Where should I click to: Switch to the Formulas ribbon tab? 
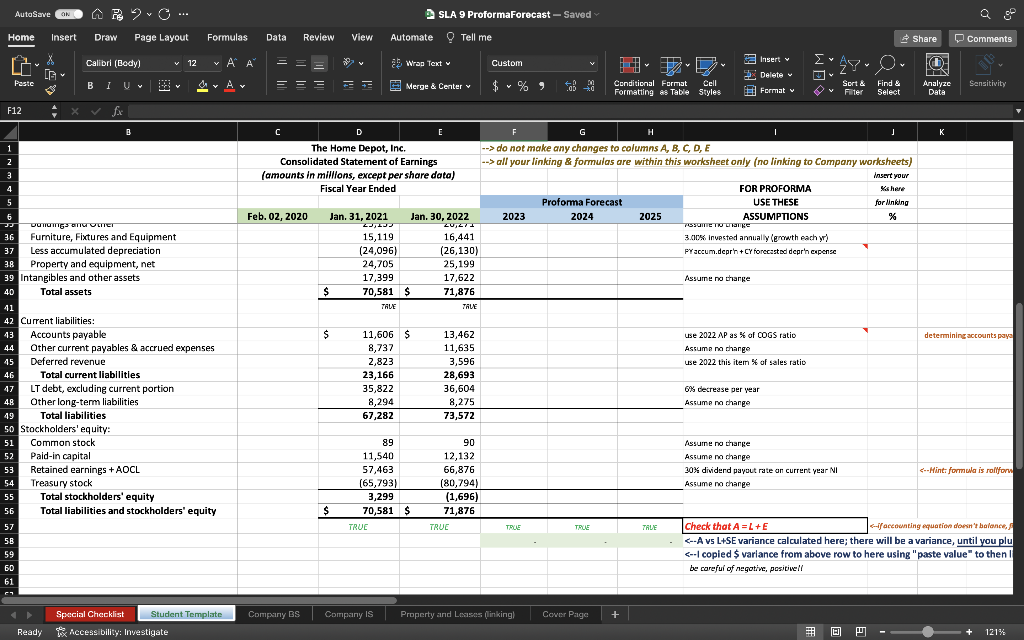[x=227, y=37]
